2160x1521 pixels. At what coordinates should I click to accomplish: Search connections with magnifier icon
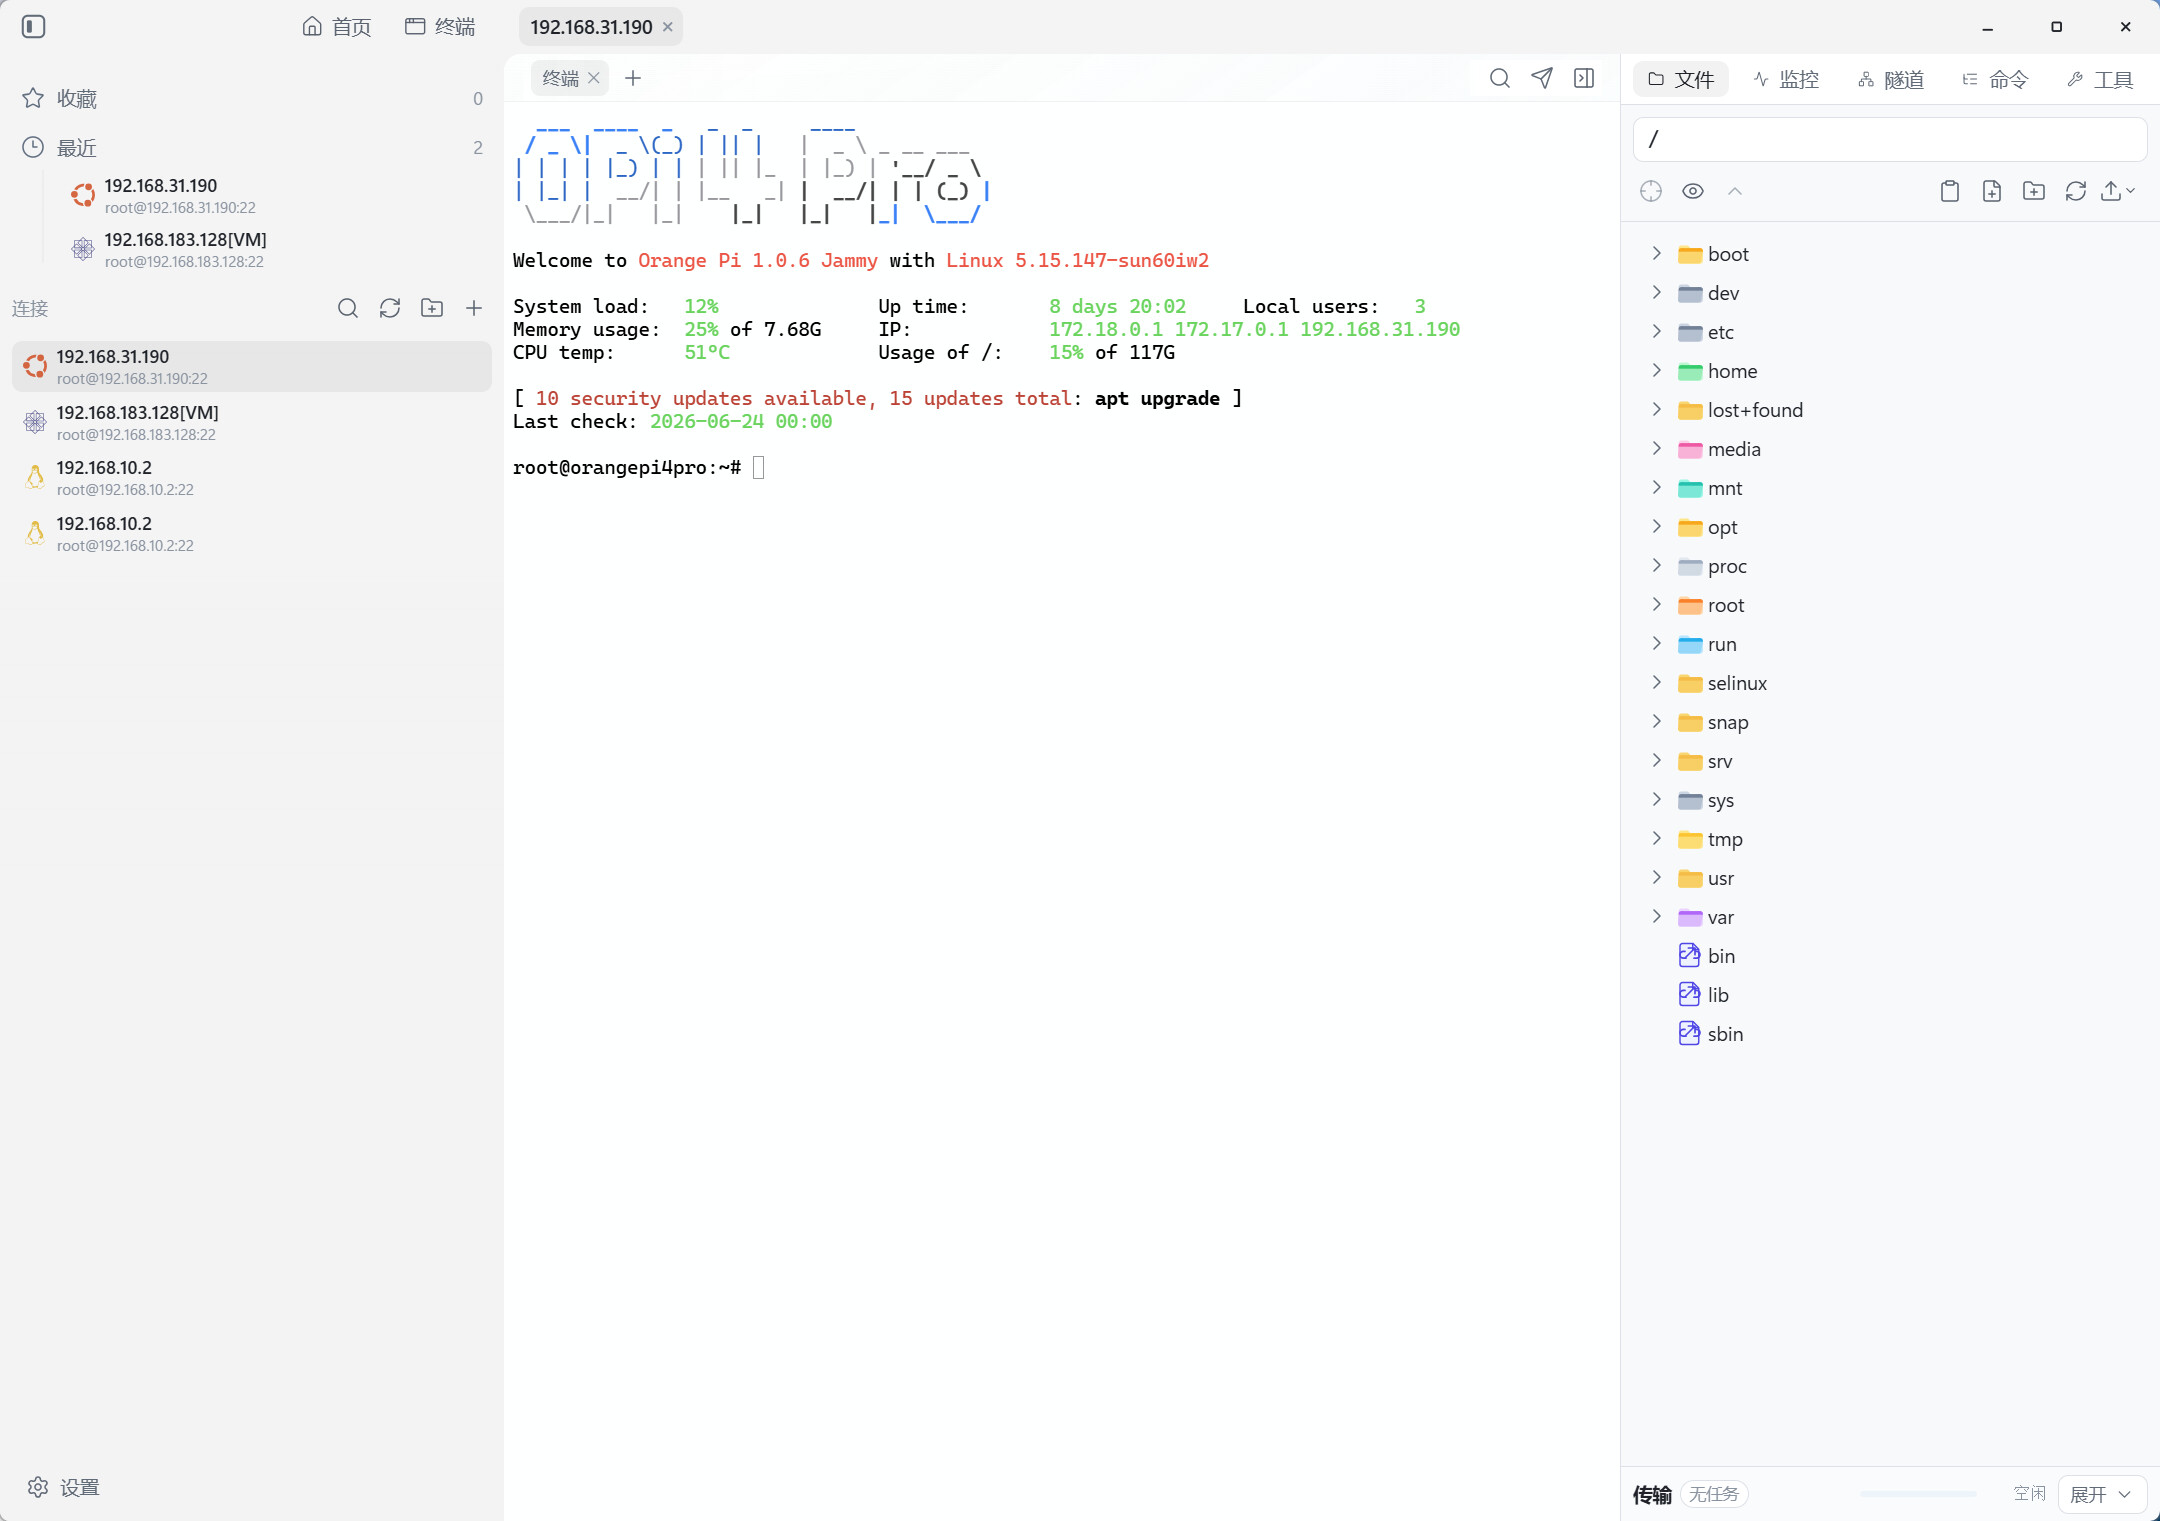click(348, 308)
